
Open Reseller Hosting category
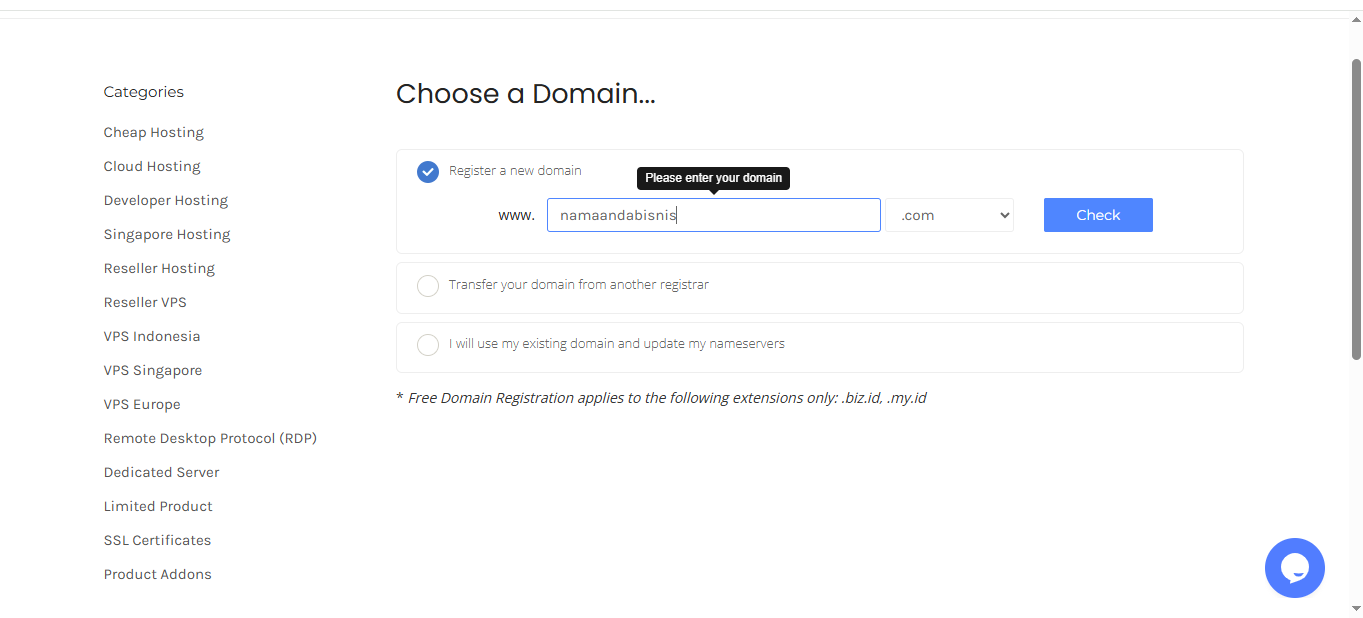[x=159, y=269]
